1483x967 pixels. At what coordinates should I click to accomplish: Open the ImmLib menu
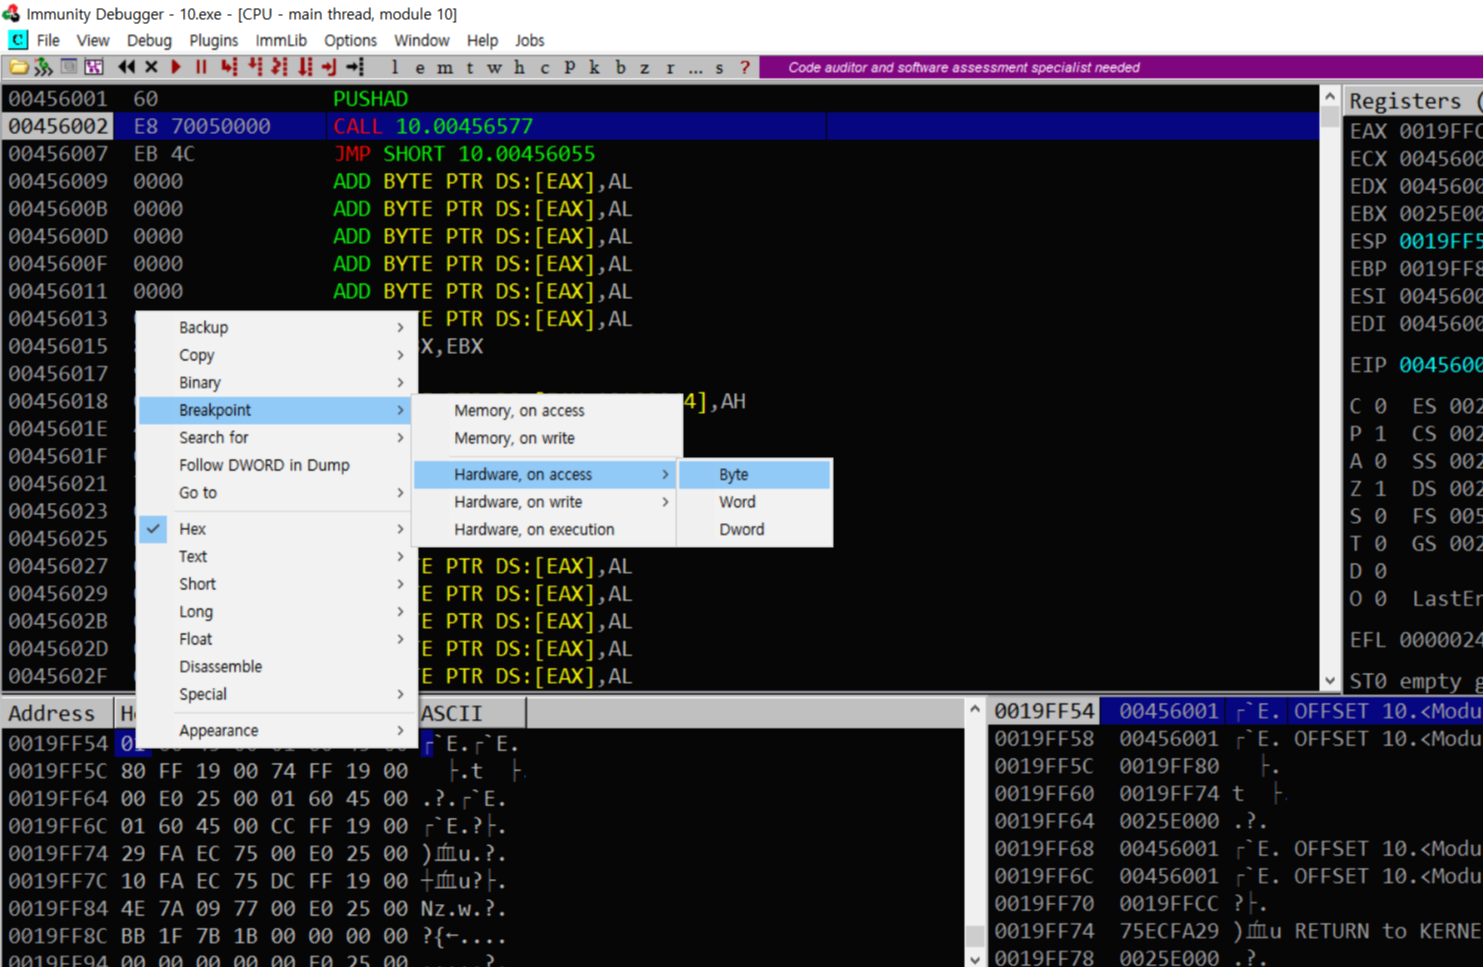[x=281, y=41]
